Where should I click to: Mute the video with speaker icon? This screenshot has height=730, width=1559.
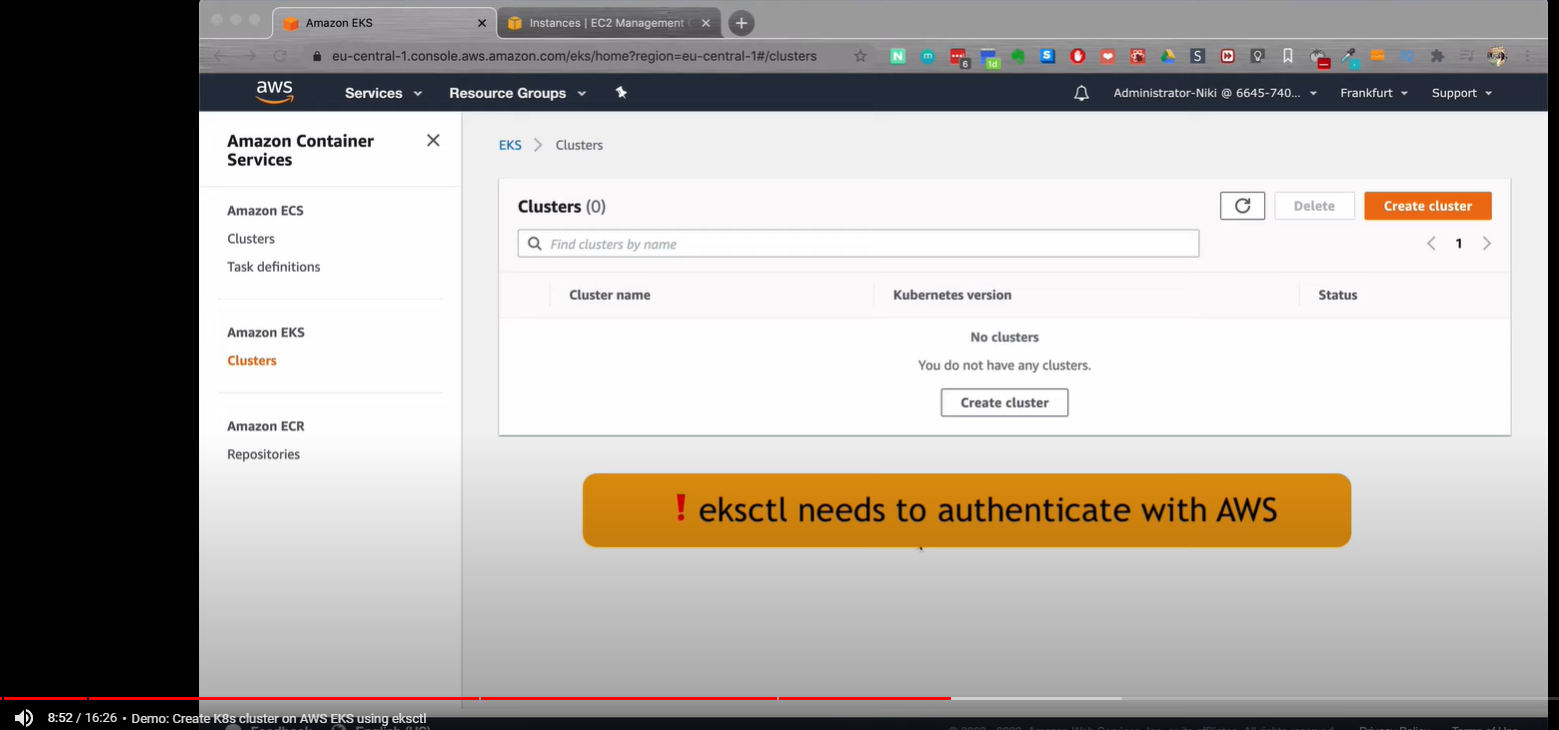click(24, 717)
